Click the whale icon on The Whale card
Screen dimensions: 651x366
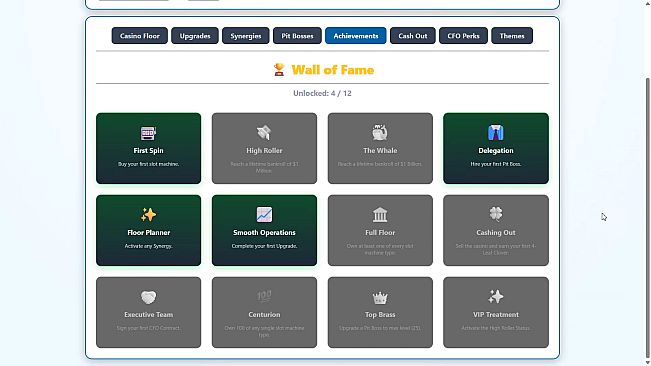pos(380,133)
